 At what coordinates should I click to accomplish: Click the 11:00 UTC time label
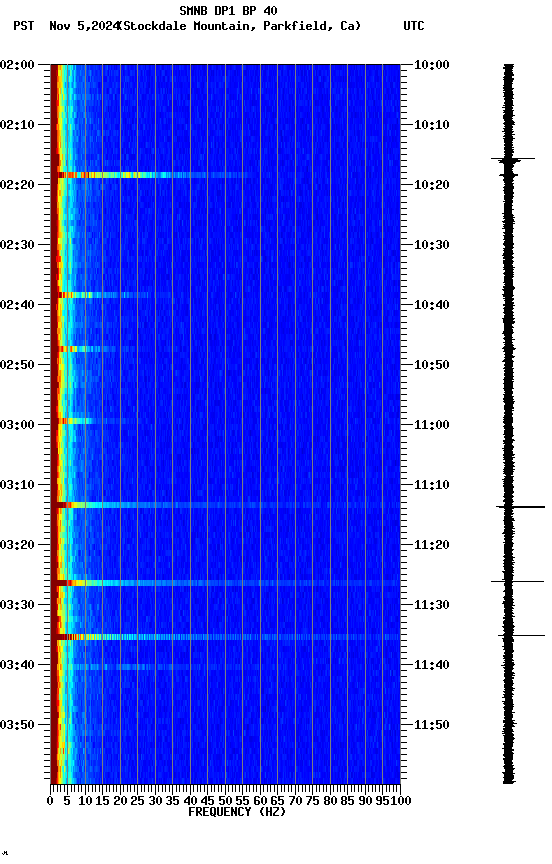coord(432,425)
